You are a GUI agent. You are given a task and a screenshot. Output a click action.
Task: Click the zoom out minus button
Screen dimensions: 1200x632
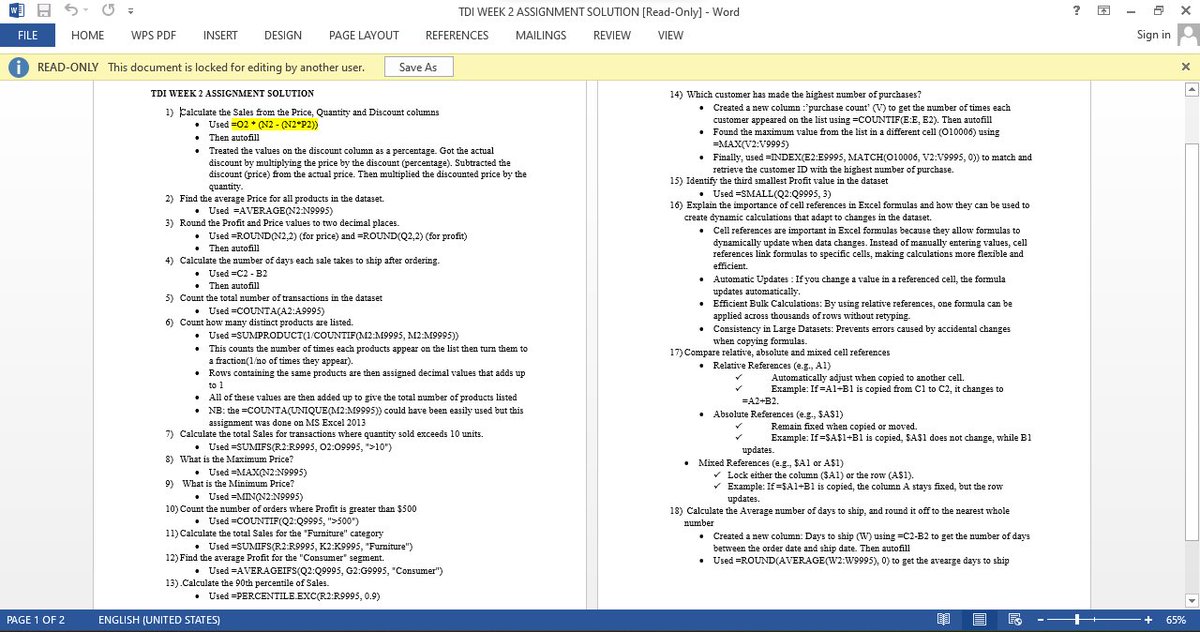(1042, 620)
